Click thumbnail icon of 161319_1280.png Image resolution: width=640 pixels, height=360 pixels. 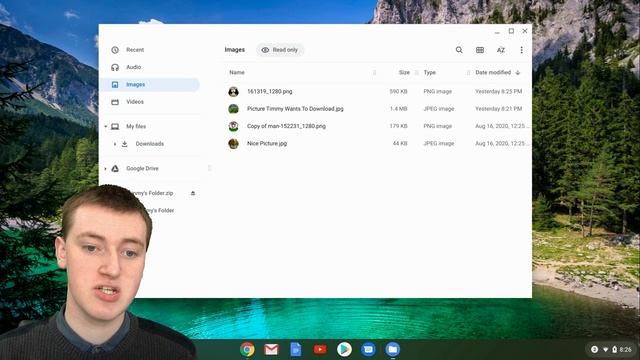coord(233,91)
